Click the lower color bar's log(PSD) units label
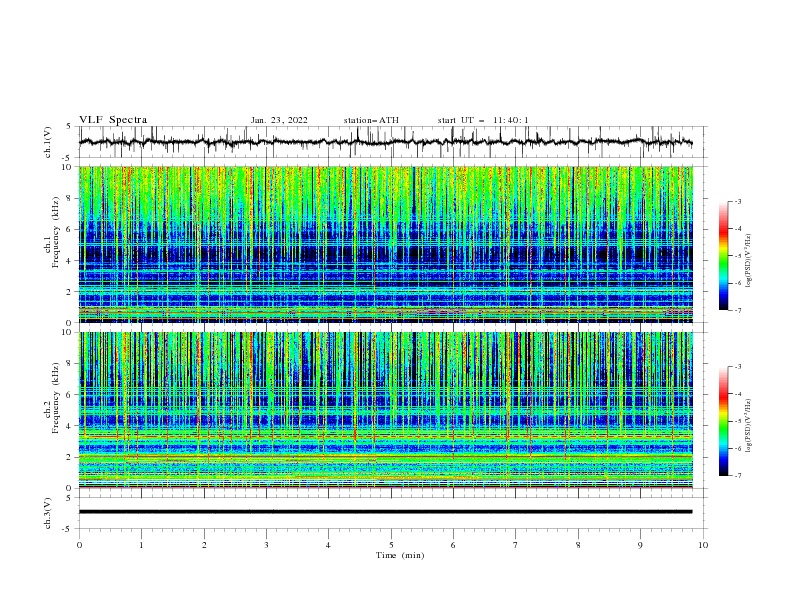Screen dimensions: 792x612 (749, 426)
